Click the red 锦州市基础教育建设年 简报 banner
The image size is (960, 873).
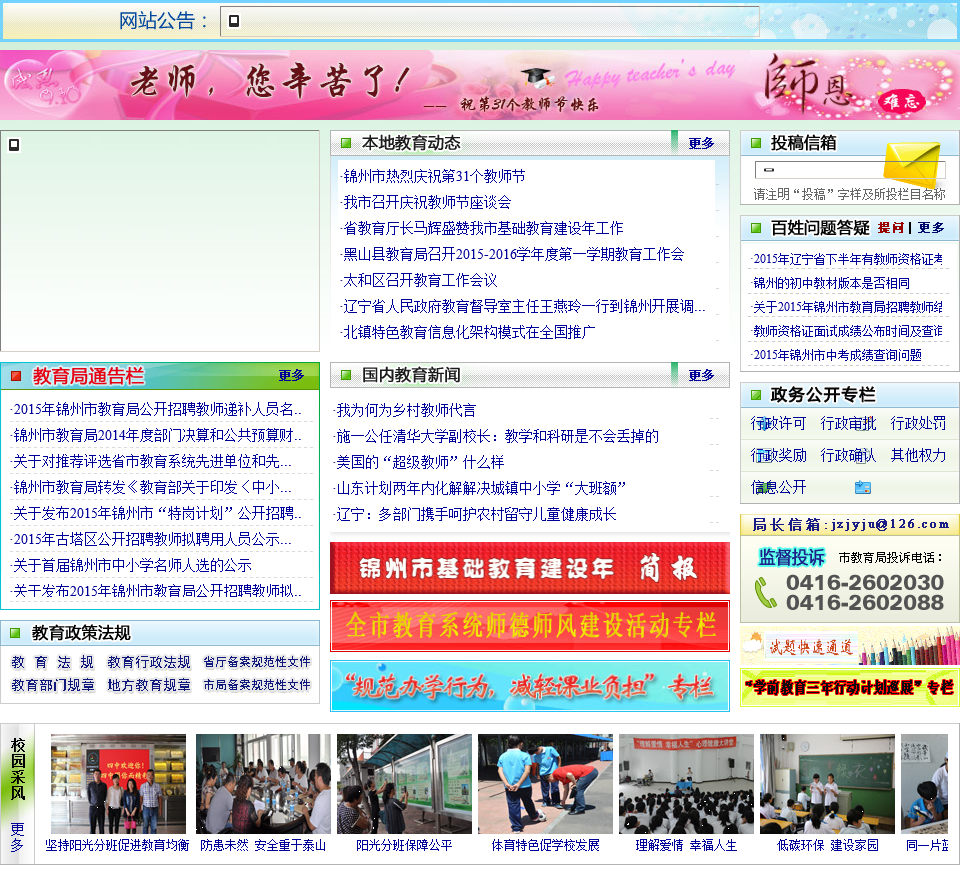point(529,568)
